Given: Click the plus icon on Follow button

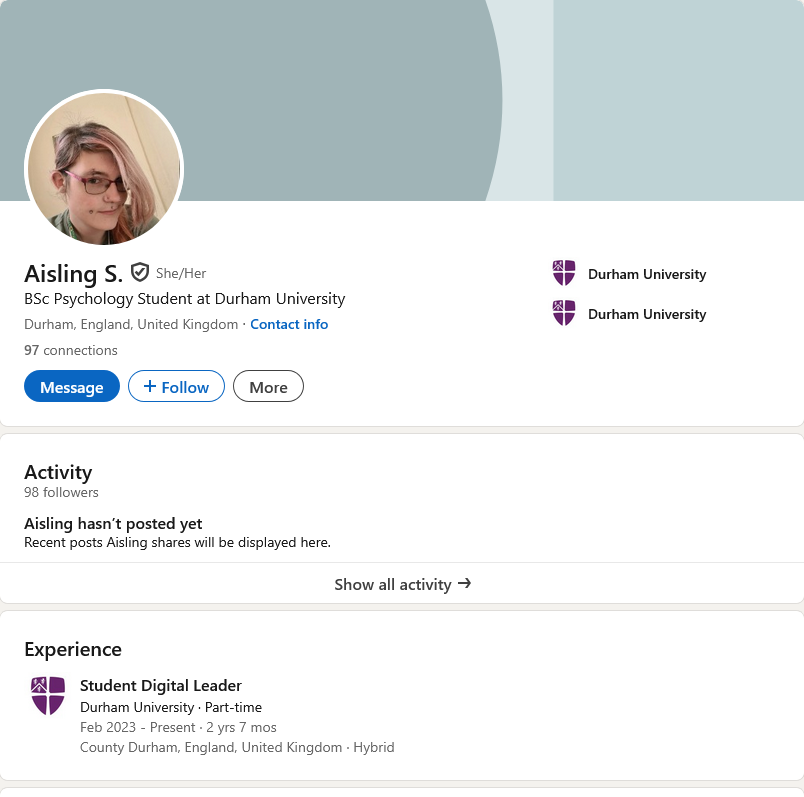Looking at the screenshot, I should pyautogui.click(x=150, y=386).
